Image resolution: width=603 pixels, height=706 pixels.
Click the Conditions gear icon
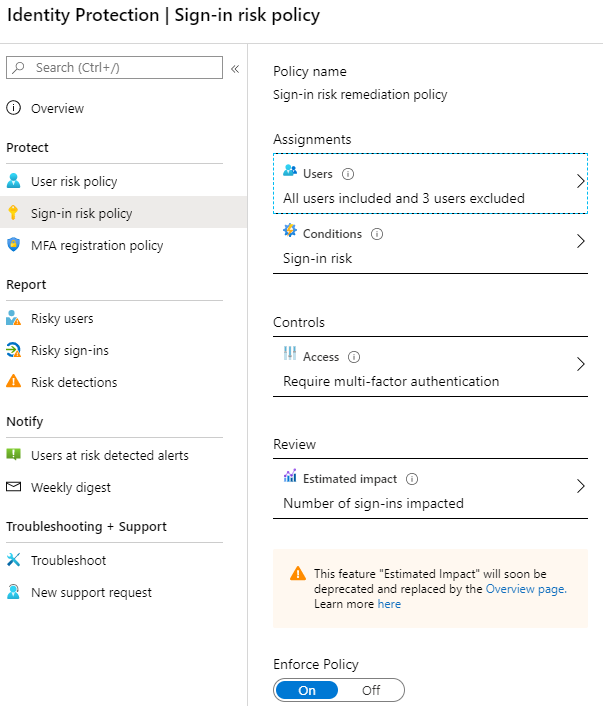290,231
